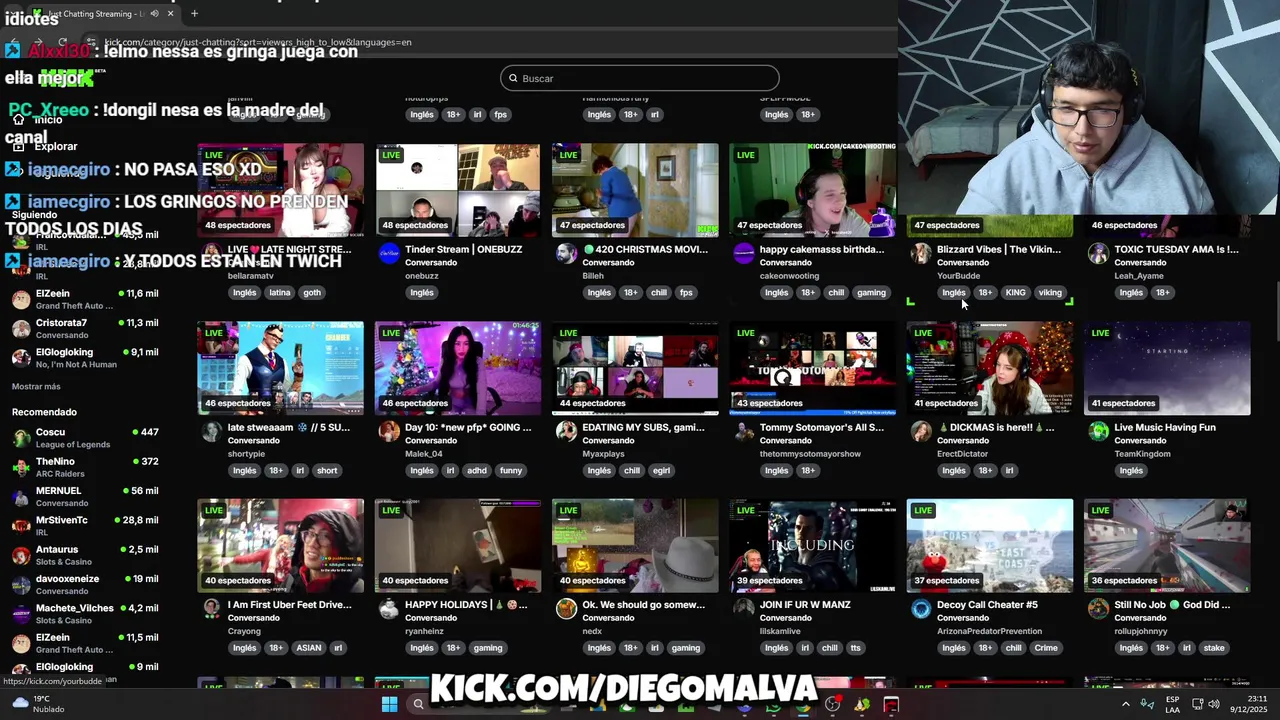Open Coscu's channel avatar in Recomendado
The width and height of the screenshot is (1280, 720).
point(21,438)
